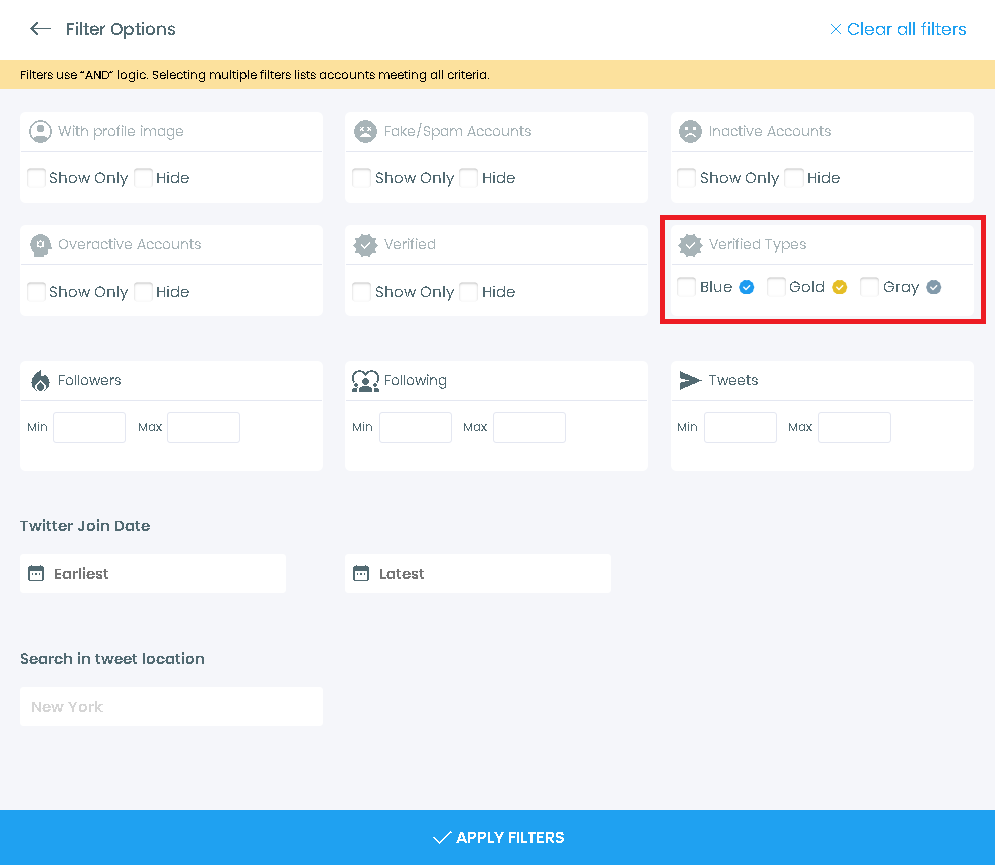Click the Following section label
This screenshot has width=995, height=865.
(x=415, y=381)
